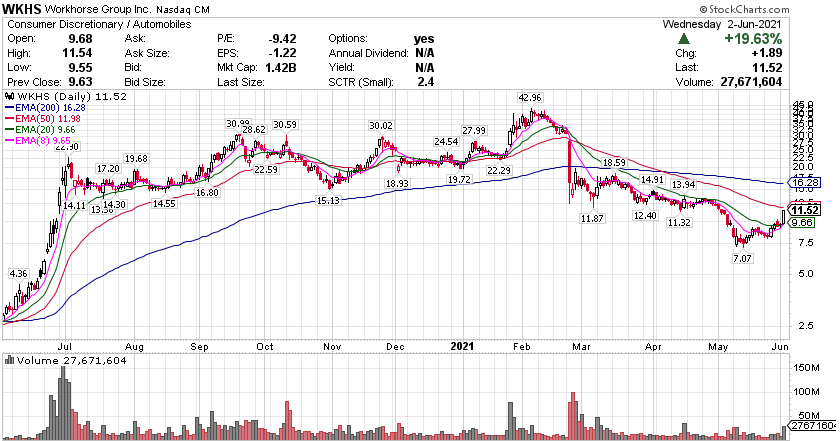Click the EMA(50) 11.98 legend entry
The height and width of the screenshot is (441, 840).
coord(45,118)
